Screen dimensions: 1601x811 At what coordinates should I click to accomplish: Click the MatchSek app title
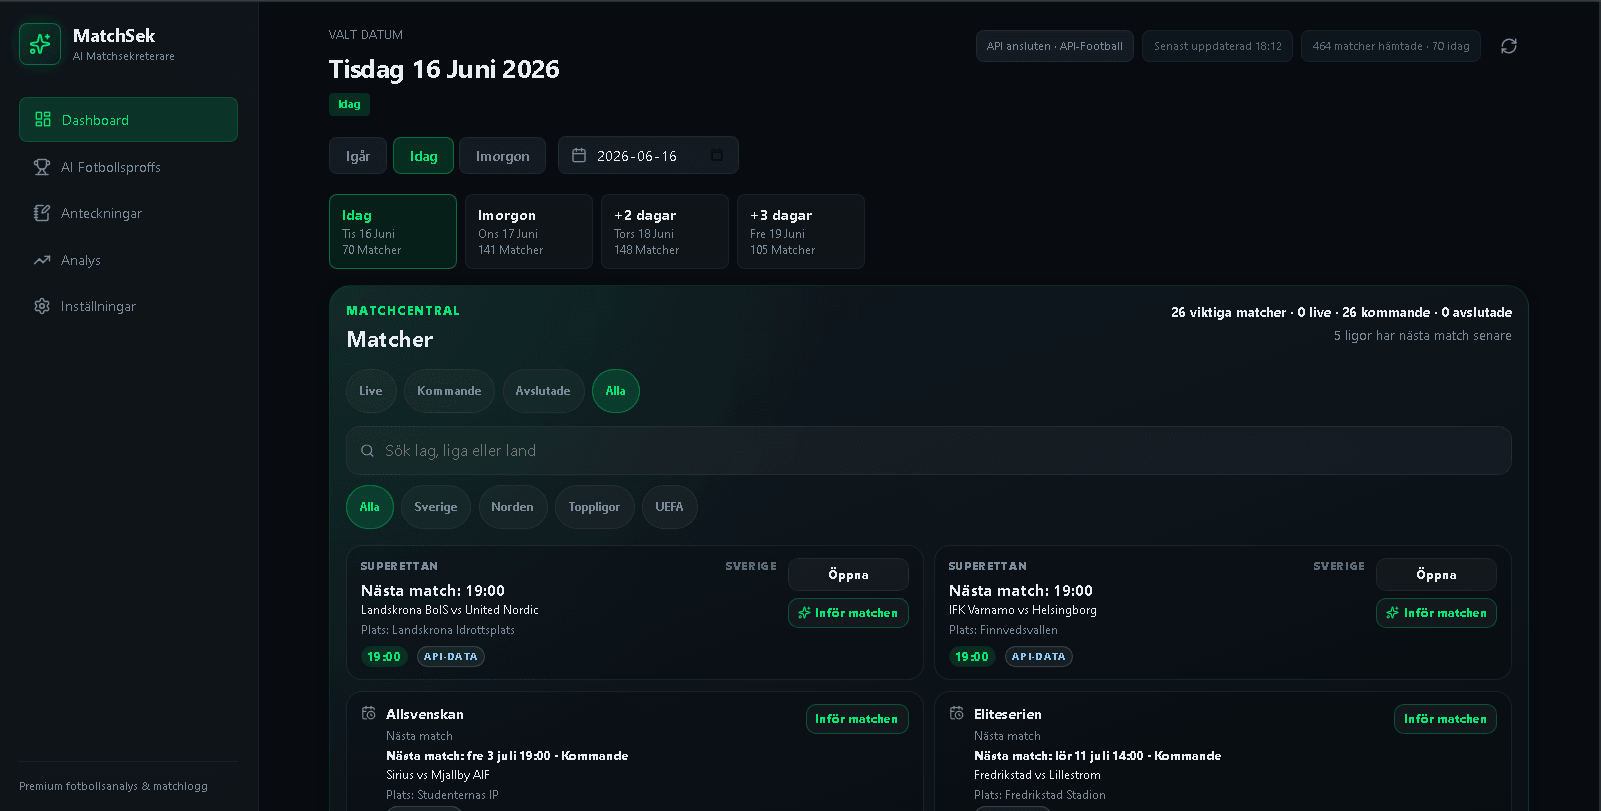[114, 36]
